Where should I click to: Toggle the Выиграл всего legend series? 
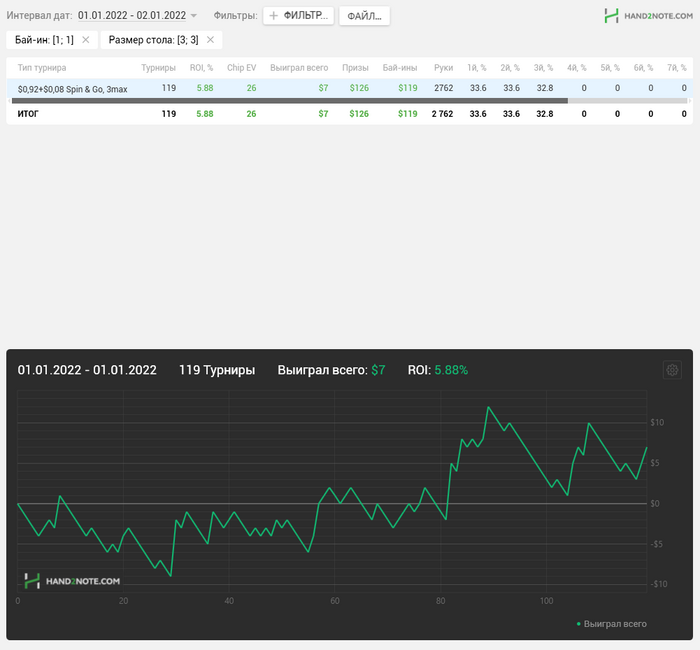pyautogui.click(x=612, y=624)
